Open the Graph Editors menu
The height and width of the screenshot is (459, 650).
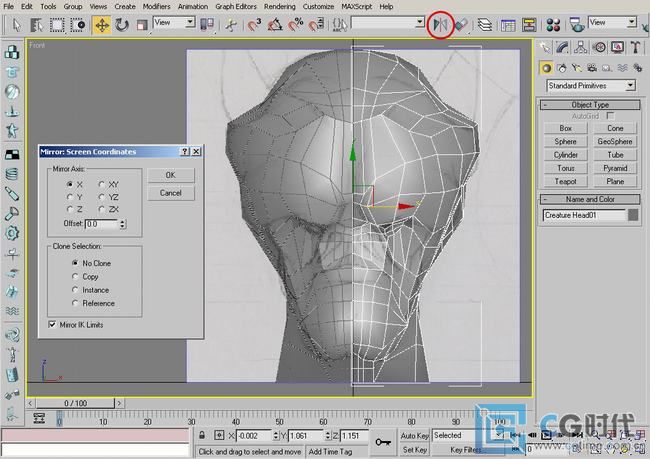235,7
